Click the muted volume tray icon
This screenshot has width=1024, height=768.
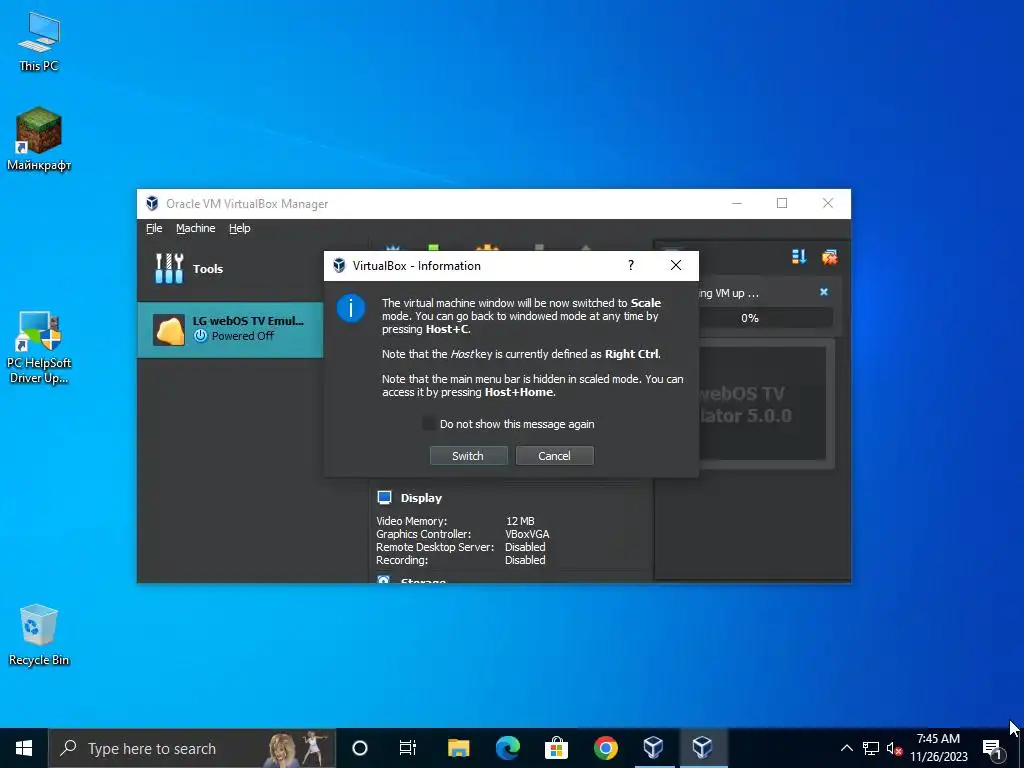pos(894,748)
